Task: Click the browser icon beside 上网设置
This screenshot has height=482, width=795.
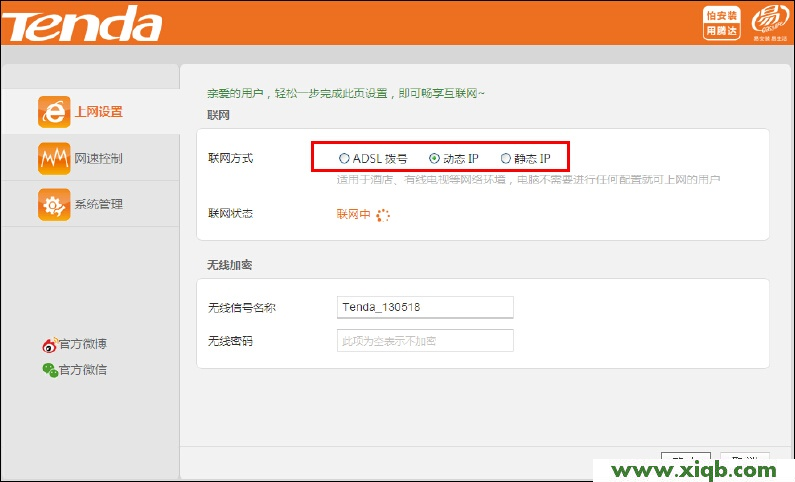Action: click(x=53, y=112)
